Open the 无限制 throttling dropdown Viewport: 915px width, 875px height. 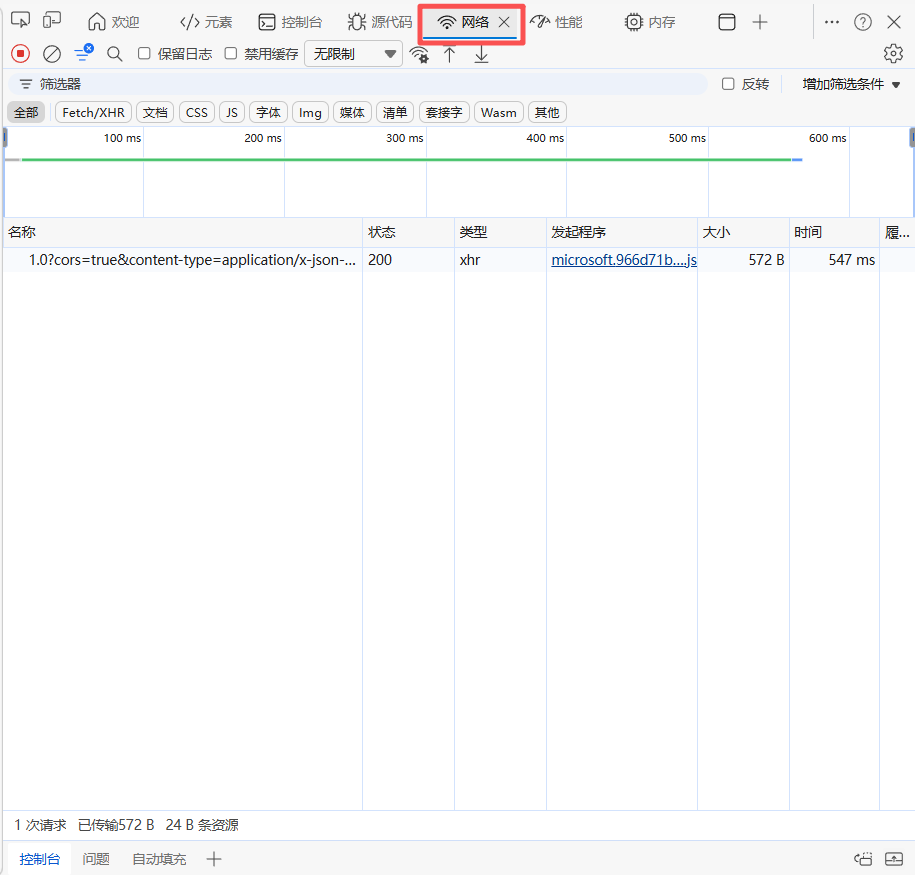coord(354,54)
